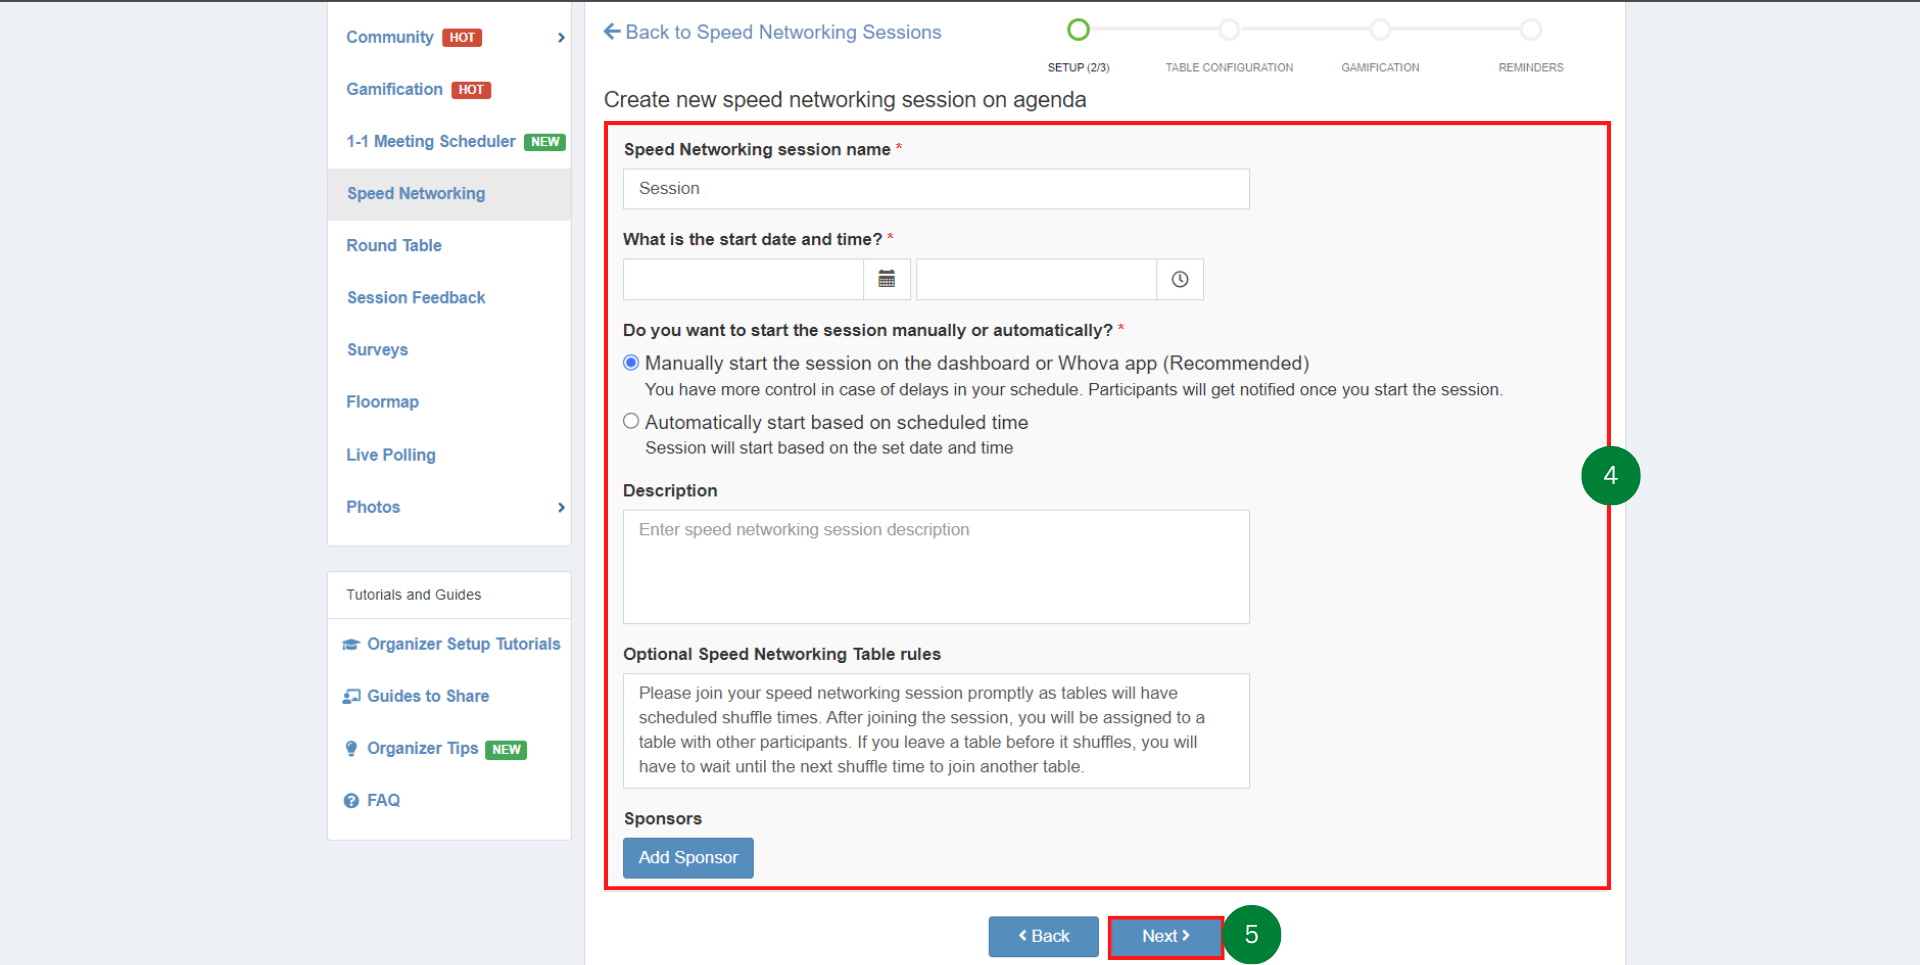This screenshot has width=1920, height=965.
Task: Expand the Photos sidebar section
Action: click(x=560, y=507)
